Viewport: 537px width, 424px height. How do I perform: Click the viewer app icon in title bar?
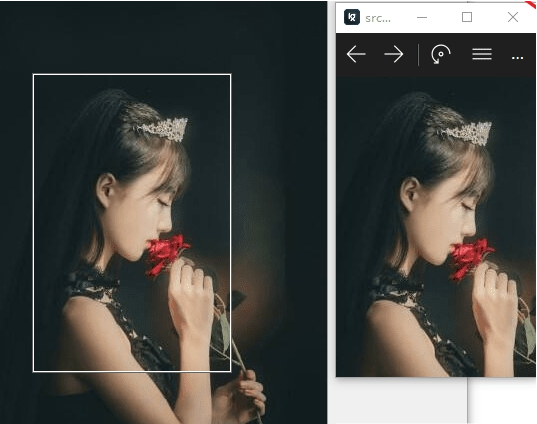pos(352,17)
